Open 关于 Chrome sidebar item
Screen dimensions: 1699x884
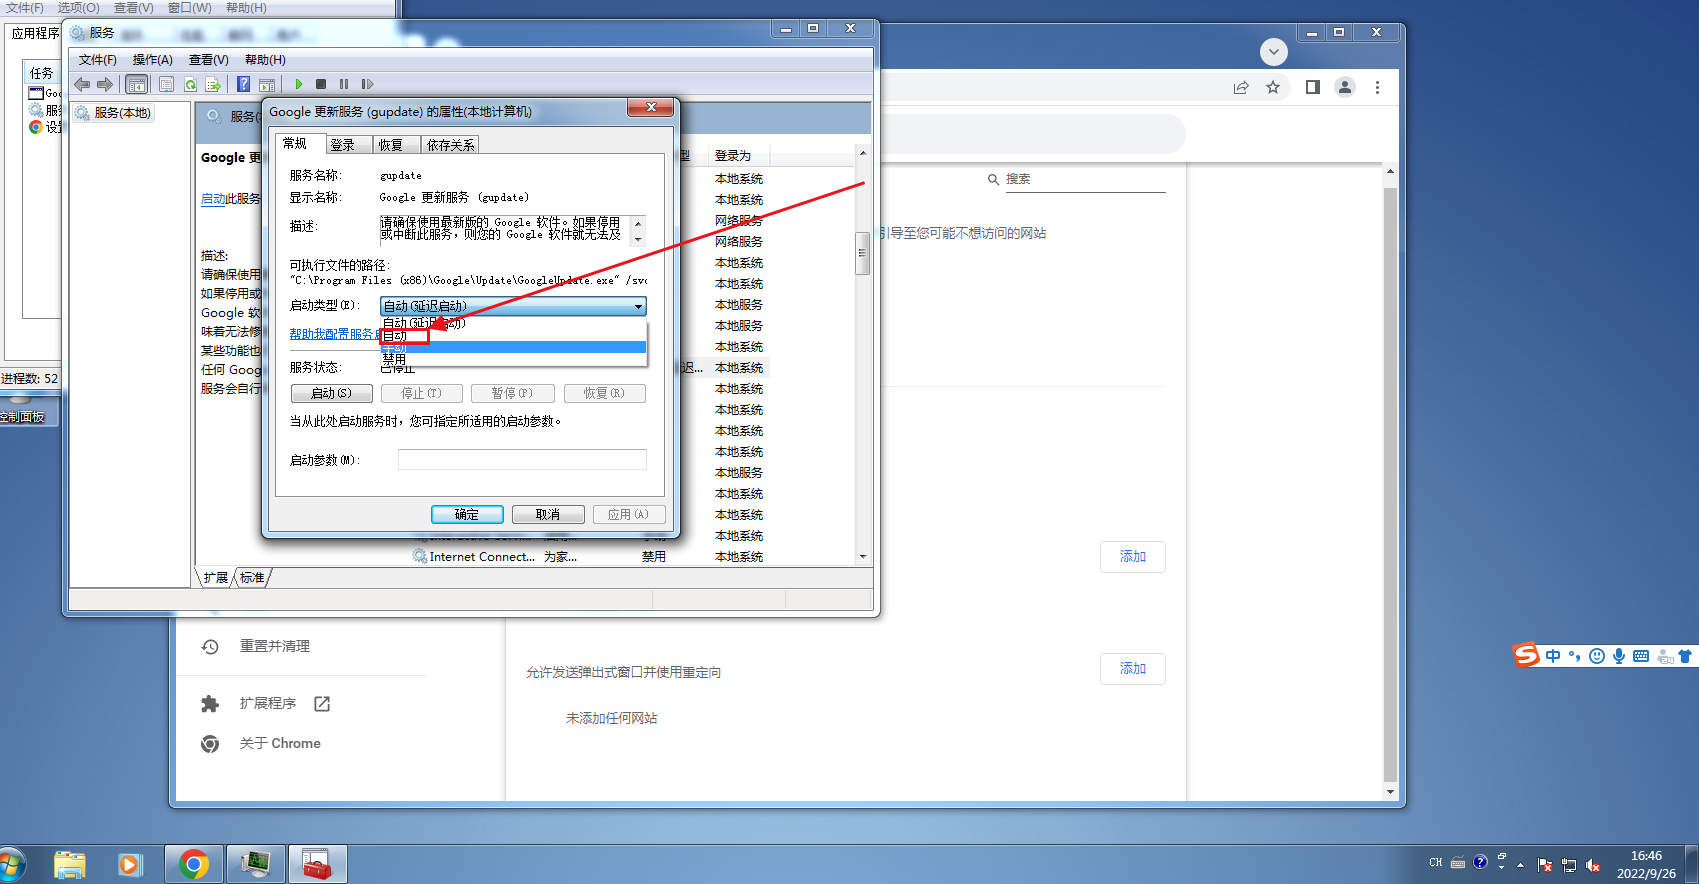click(x=280, y=743)
